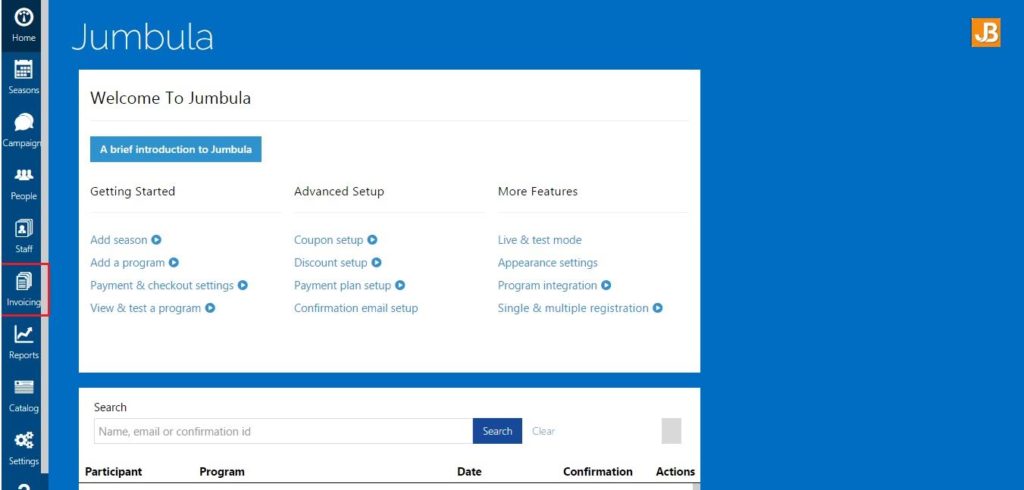
Task: Open the Live & test mode link
Action: [x=539, y=240]
